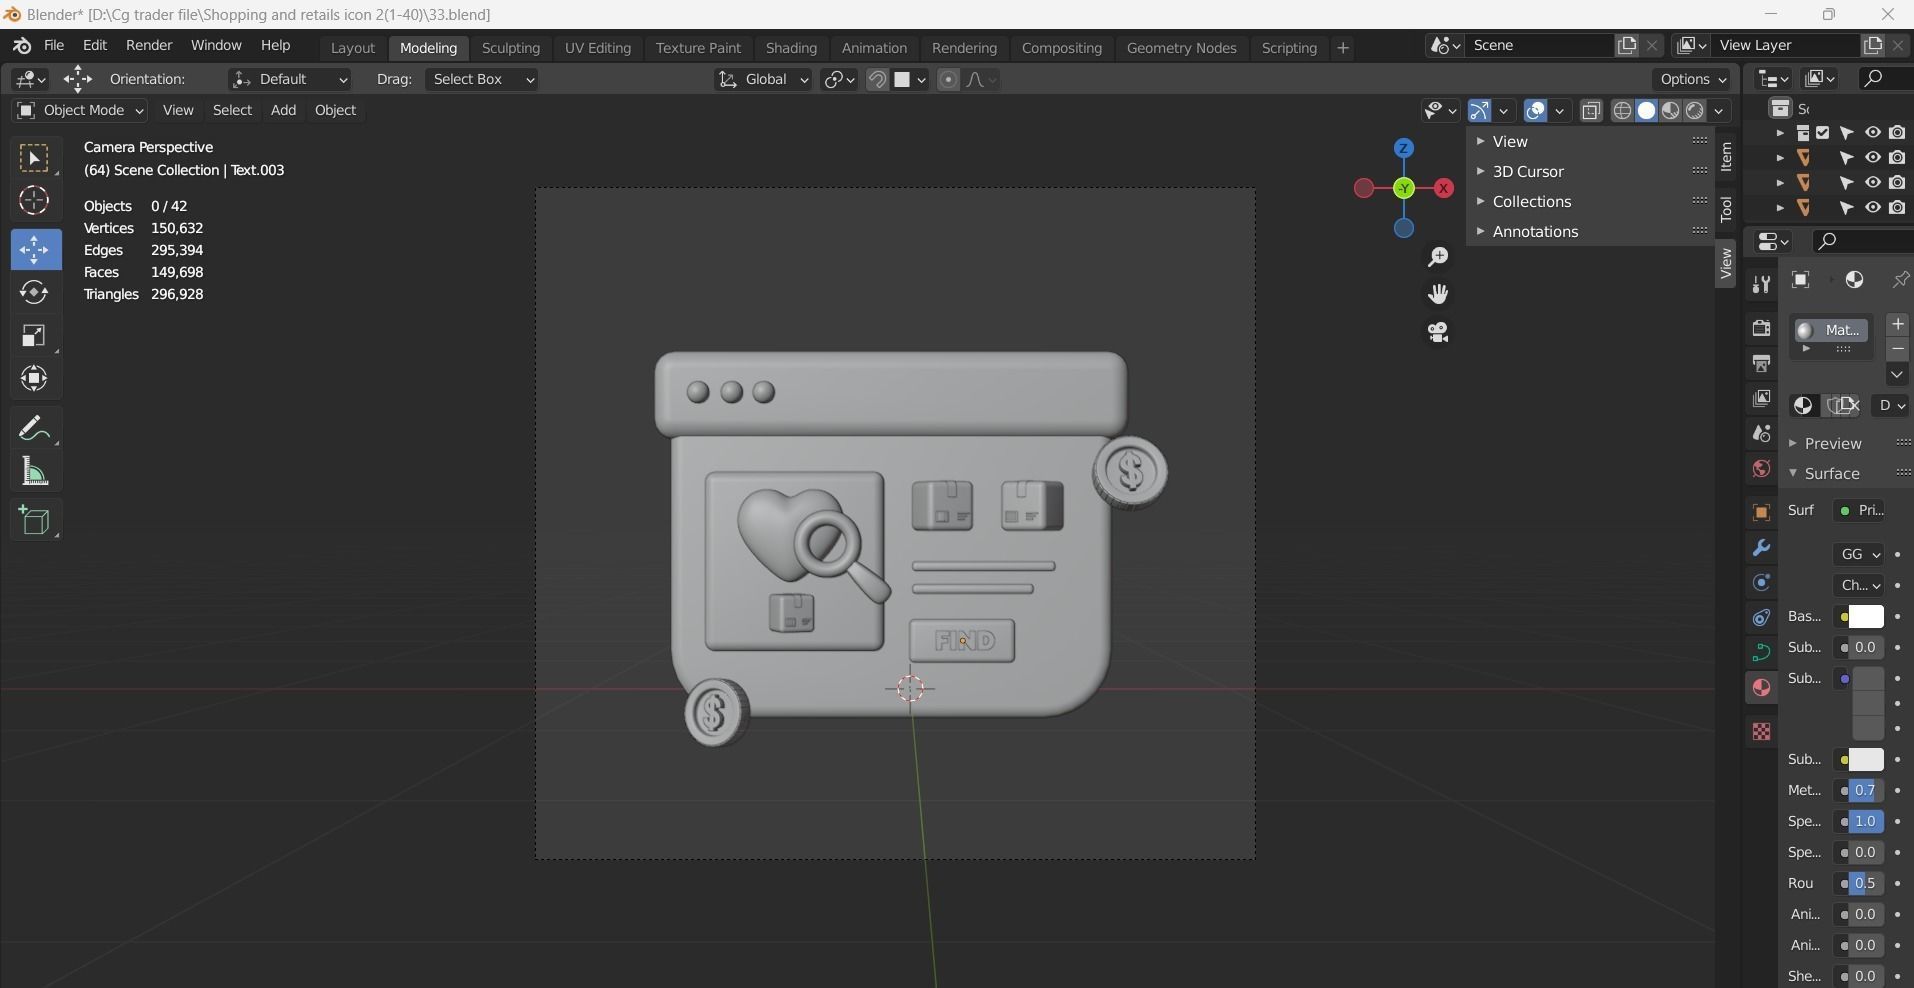Image resolution: width=1914 pixels, height=988 pixels.
Task: Open the Modifier properties wrench icon
Action: pos(1761,548)
